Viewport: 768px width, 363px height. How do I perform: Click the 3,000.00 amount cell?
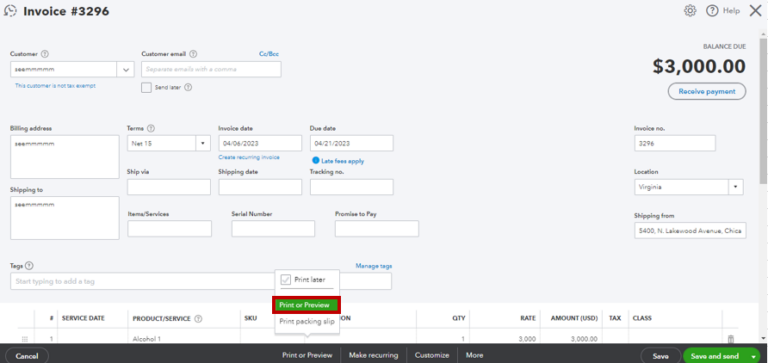coord(571,339)
